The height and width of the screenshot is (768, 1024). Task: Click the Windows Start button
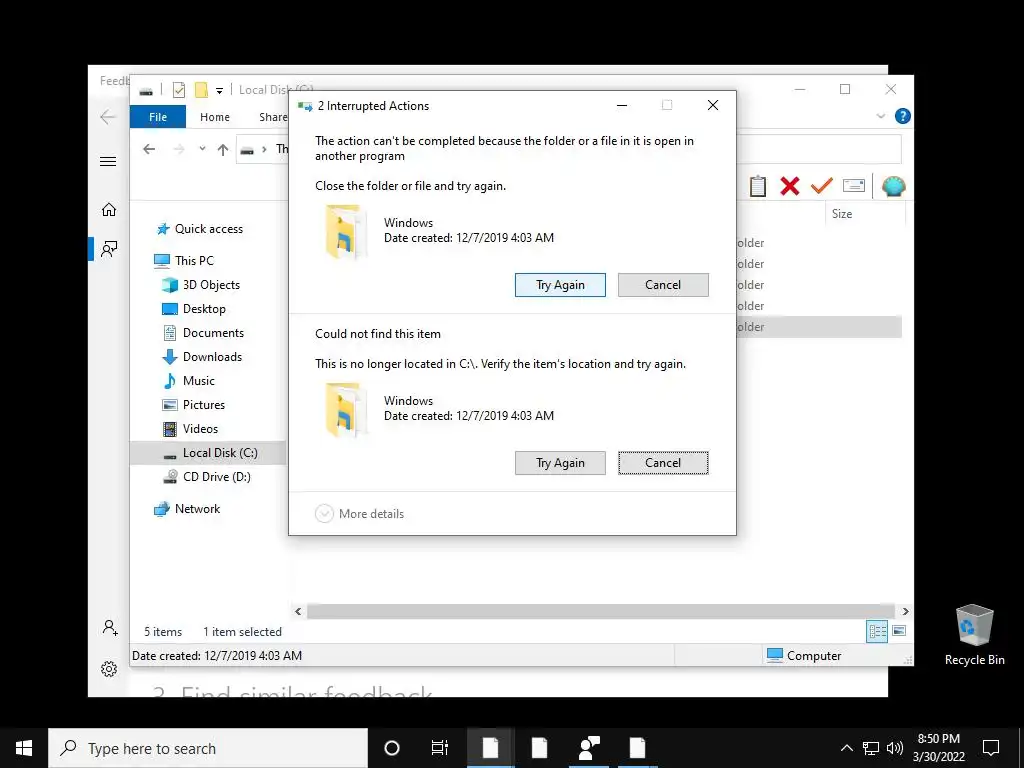[24, 748]
